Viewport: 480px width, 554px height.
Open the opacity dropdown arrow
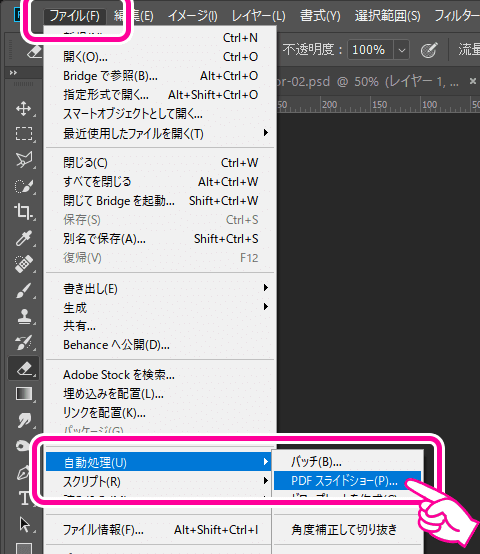(x=402, y=50)
